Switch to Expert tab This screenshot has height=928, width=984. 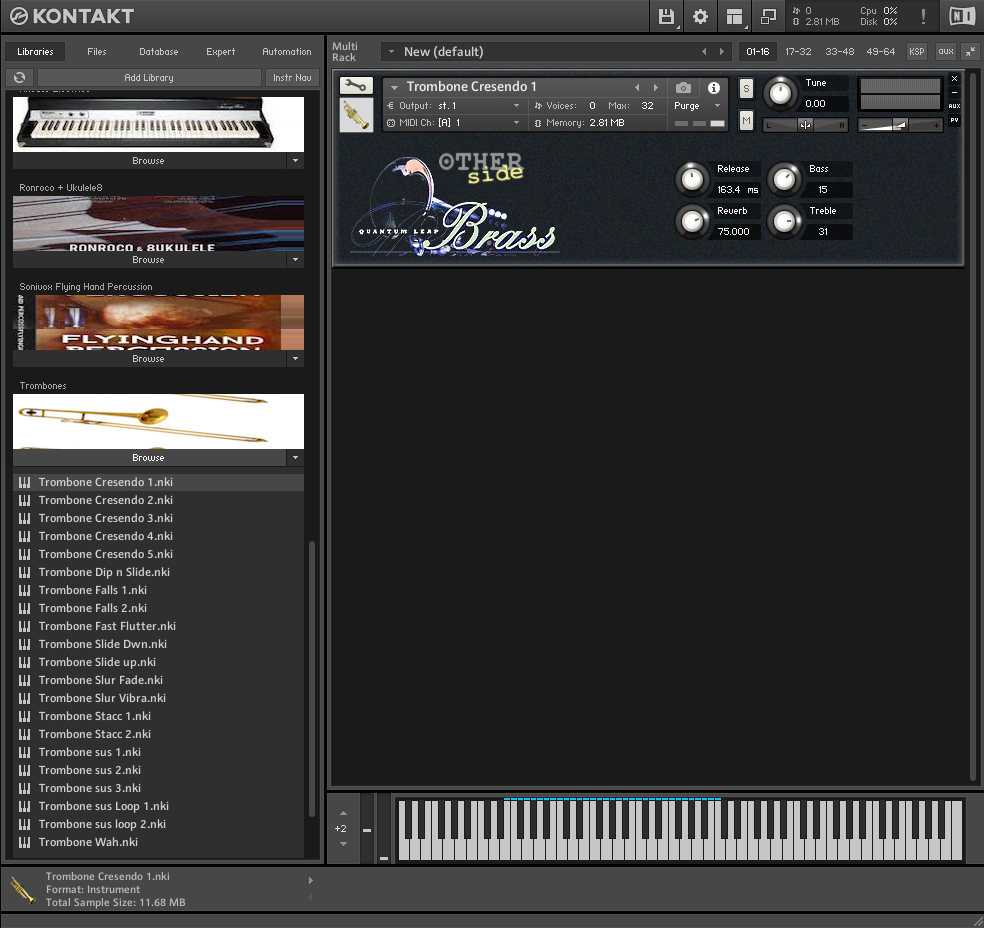(x=220, y=51)
